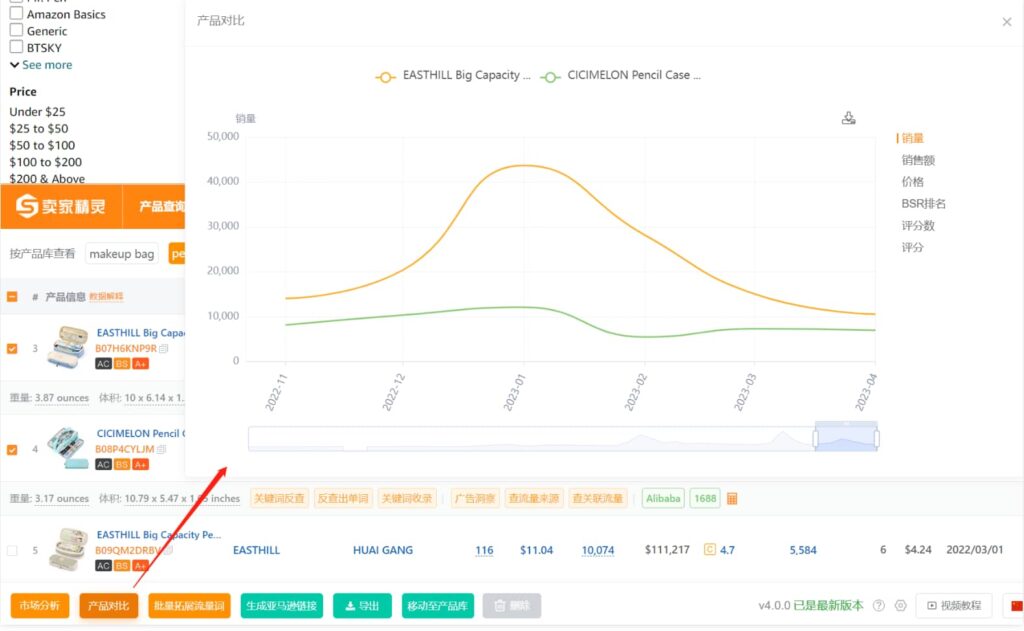Screen dimensions: 1024x631
Task: Click 市场分析 market analysis button
Action: coord(39,606)
